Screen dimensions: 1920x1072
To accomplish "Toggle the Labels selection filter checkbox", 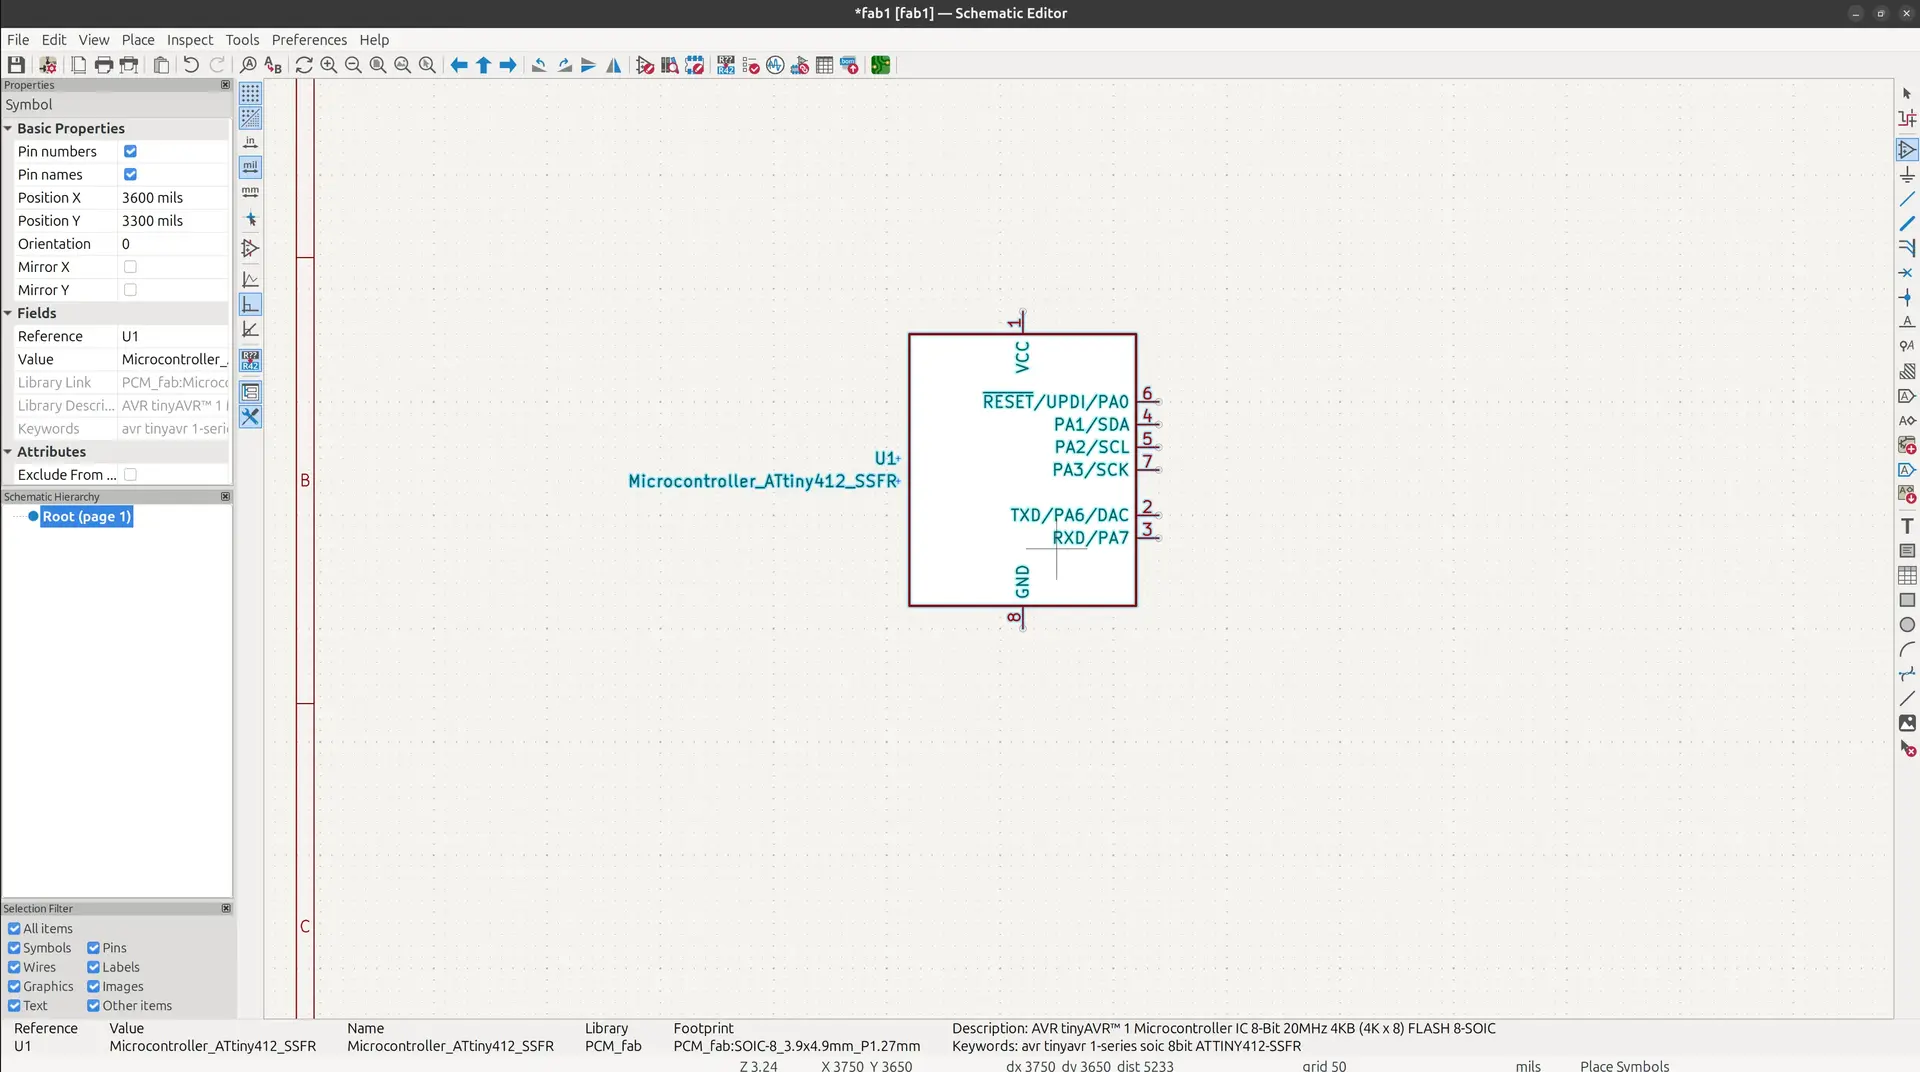I will tap(93, 967).
